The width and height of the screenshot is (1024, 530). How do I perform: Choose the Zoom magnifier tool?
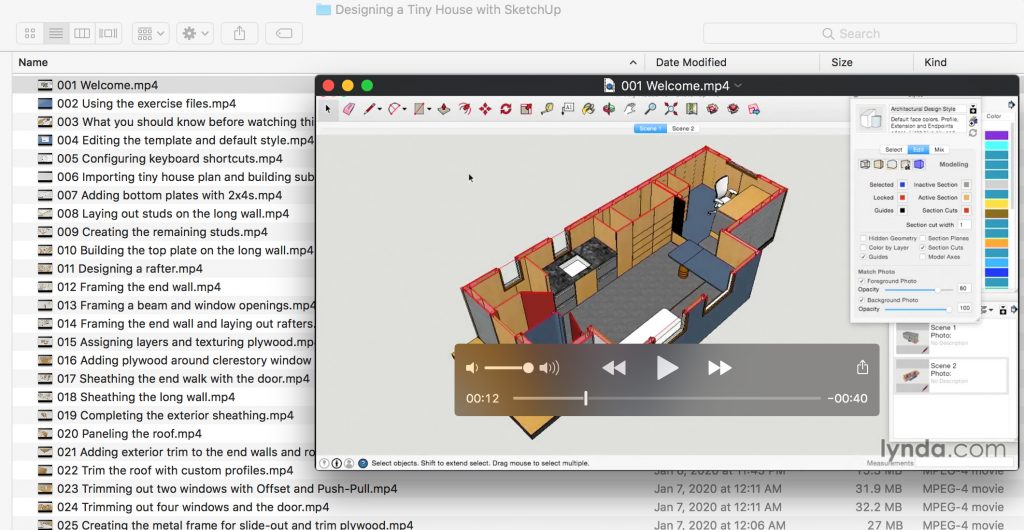(x=650, y=109)
